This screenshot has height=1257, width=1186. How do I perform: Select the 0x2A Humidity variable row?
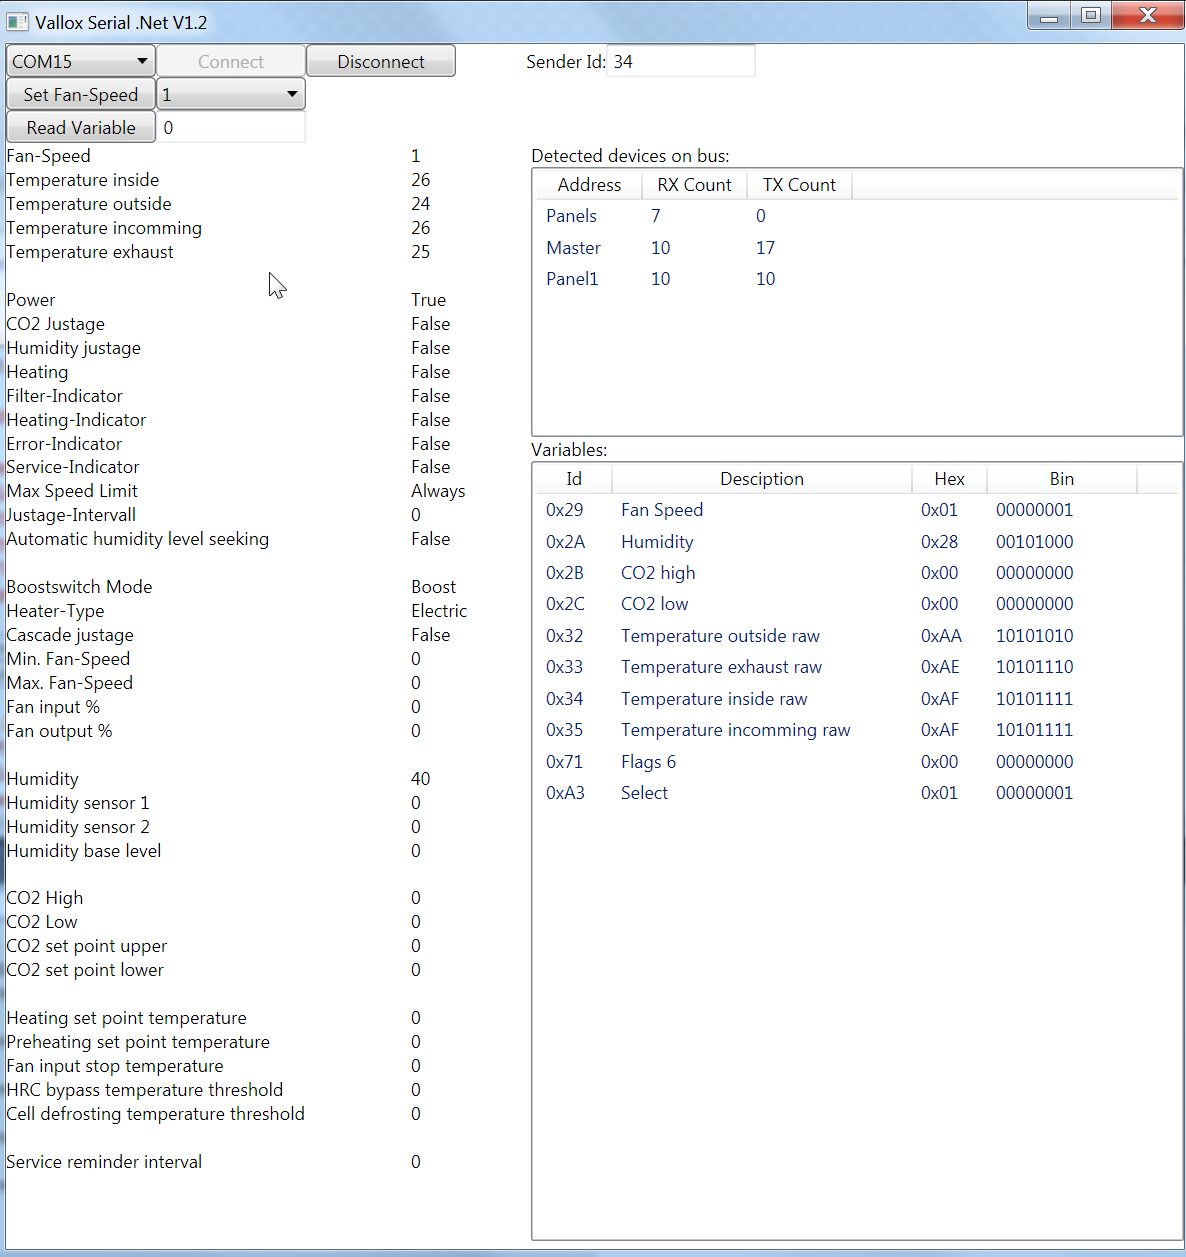[x=857, y=542]
